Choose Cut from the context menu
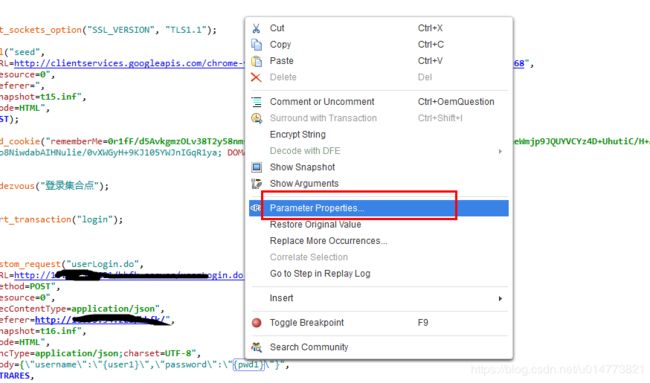Image resolution: width=650 pixels, height=383 pixels. [378, 28]
